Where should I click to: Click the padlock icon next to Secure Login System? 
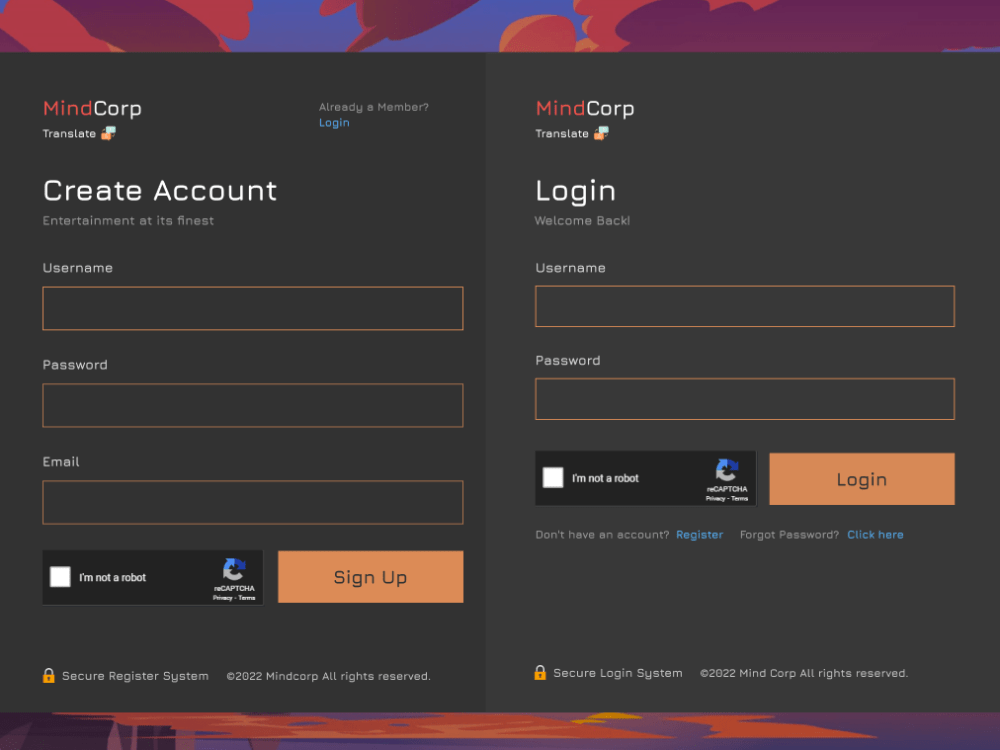click(x=541, y=673)
